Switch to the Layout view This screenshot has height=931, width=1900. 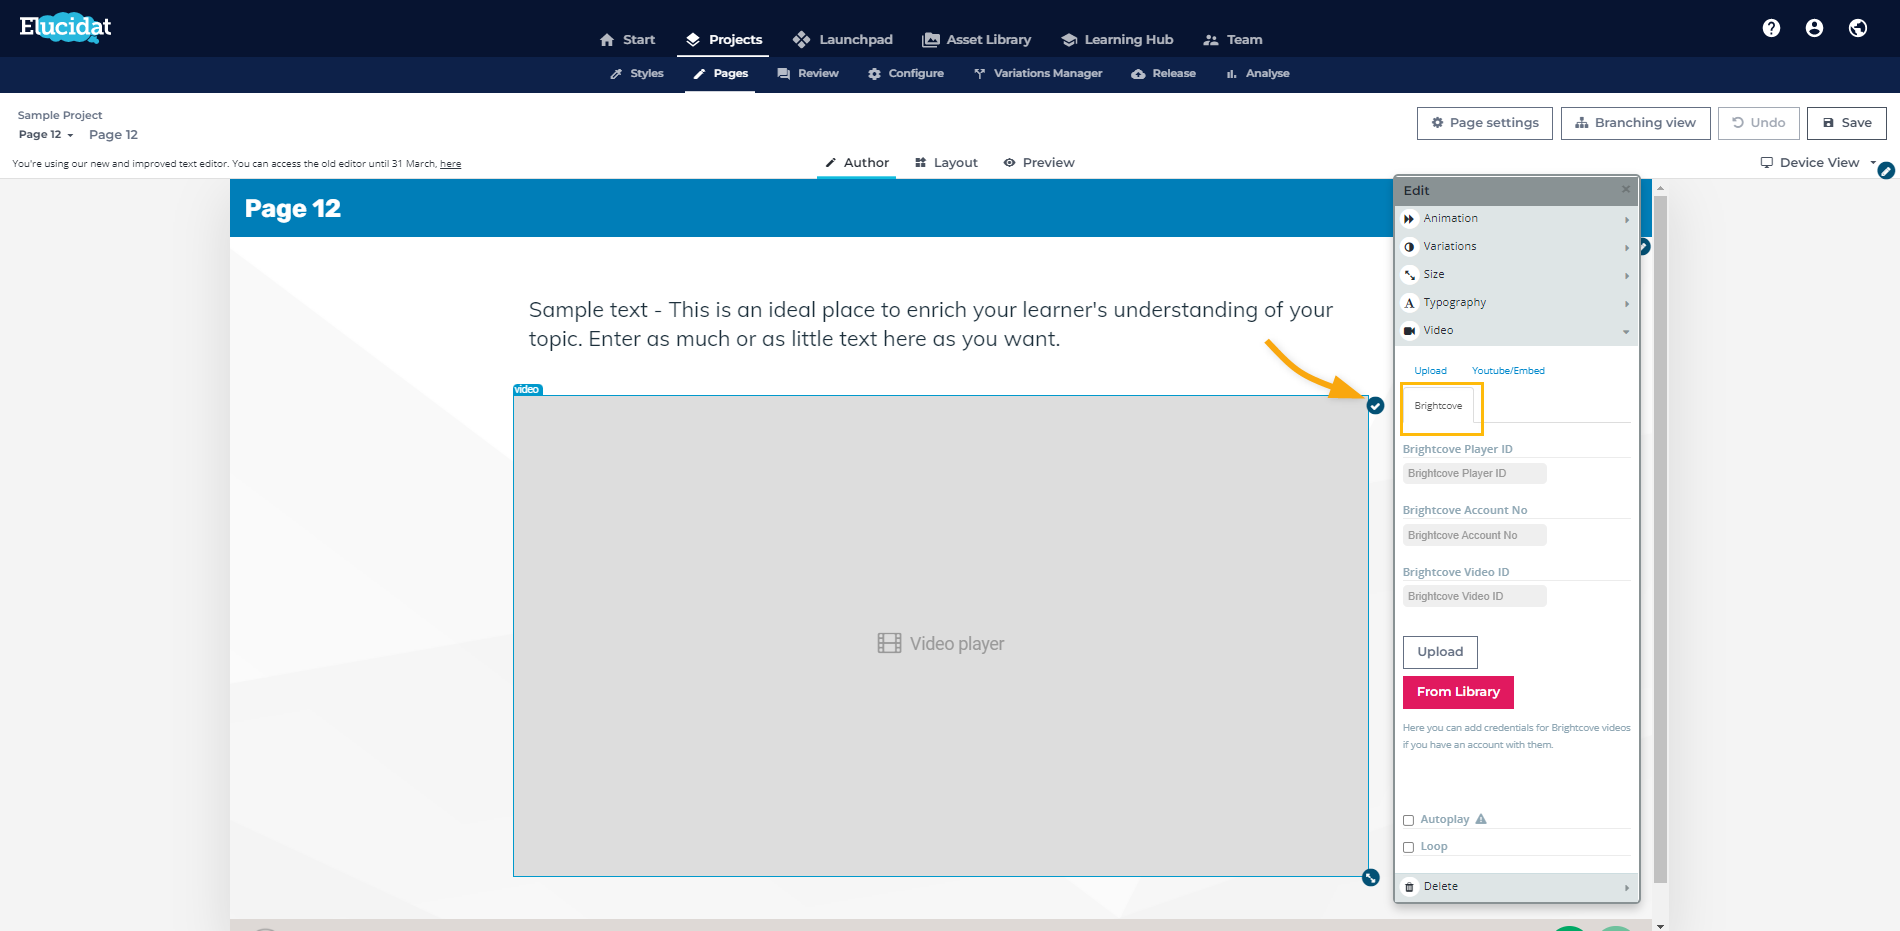coord(946,163)
